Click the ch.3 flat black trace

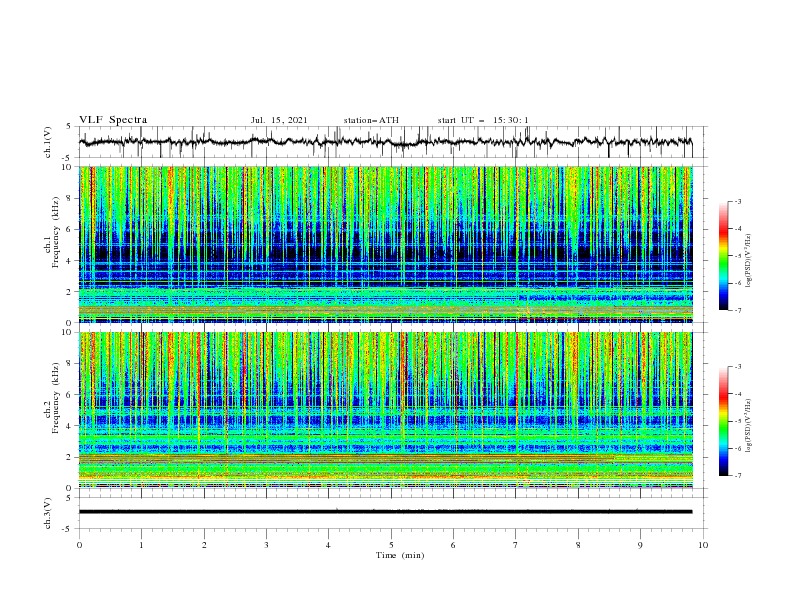pyautogui.click(x=385, y=512)
